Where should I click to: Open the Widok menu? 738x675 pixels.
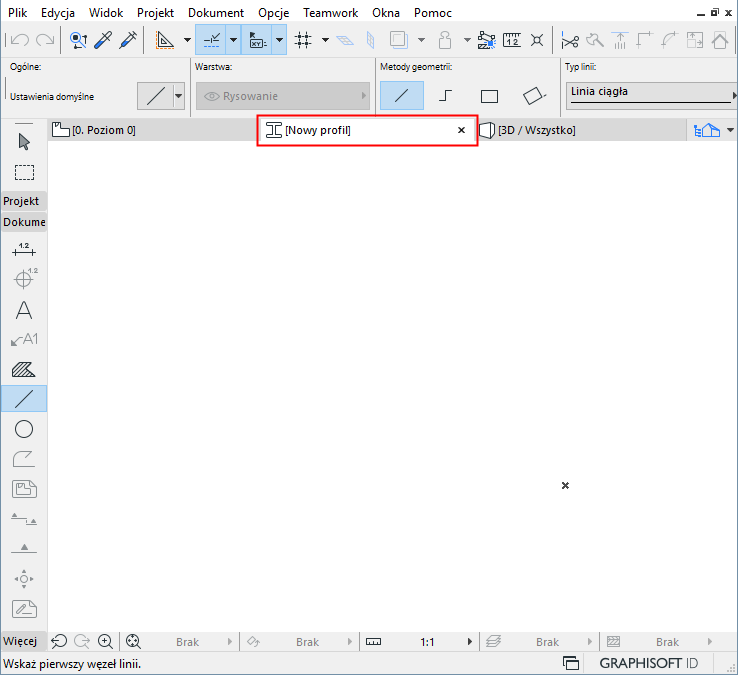[106, 13]
